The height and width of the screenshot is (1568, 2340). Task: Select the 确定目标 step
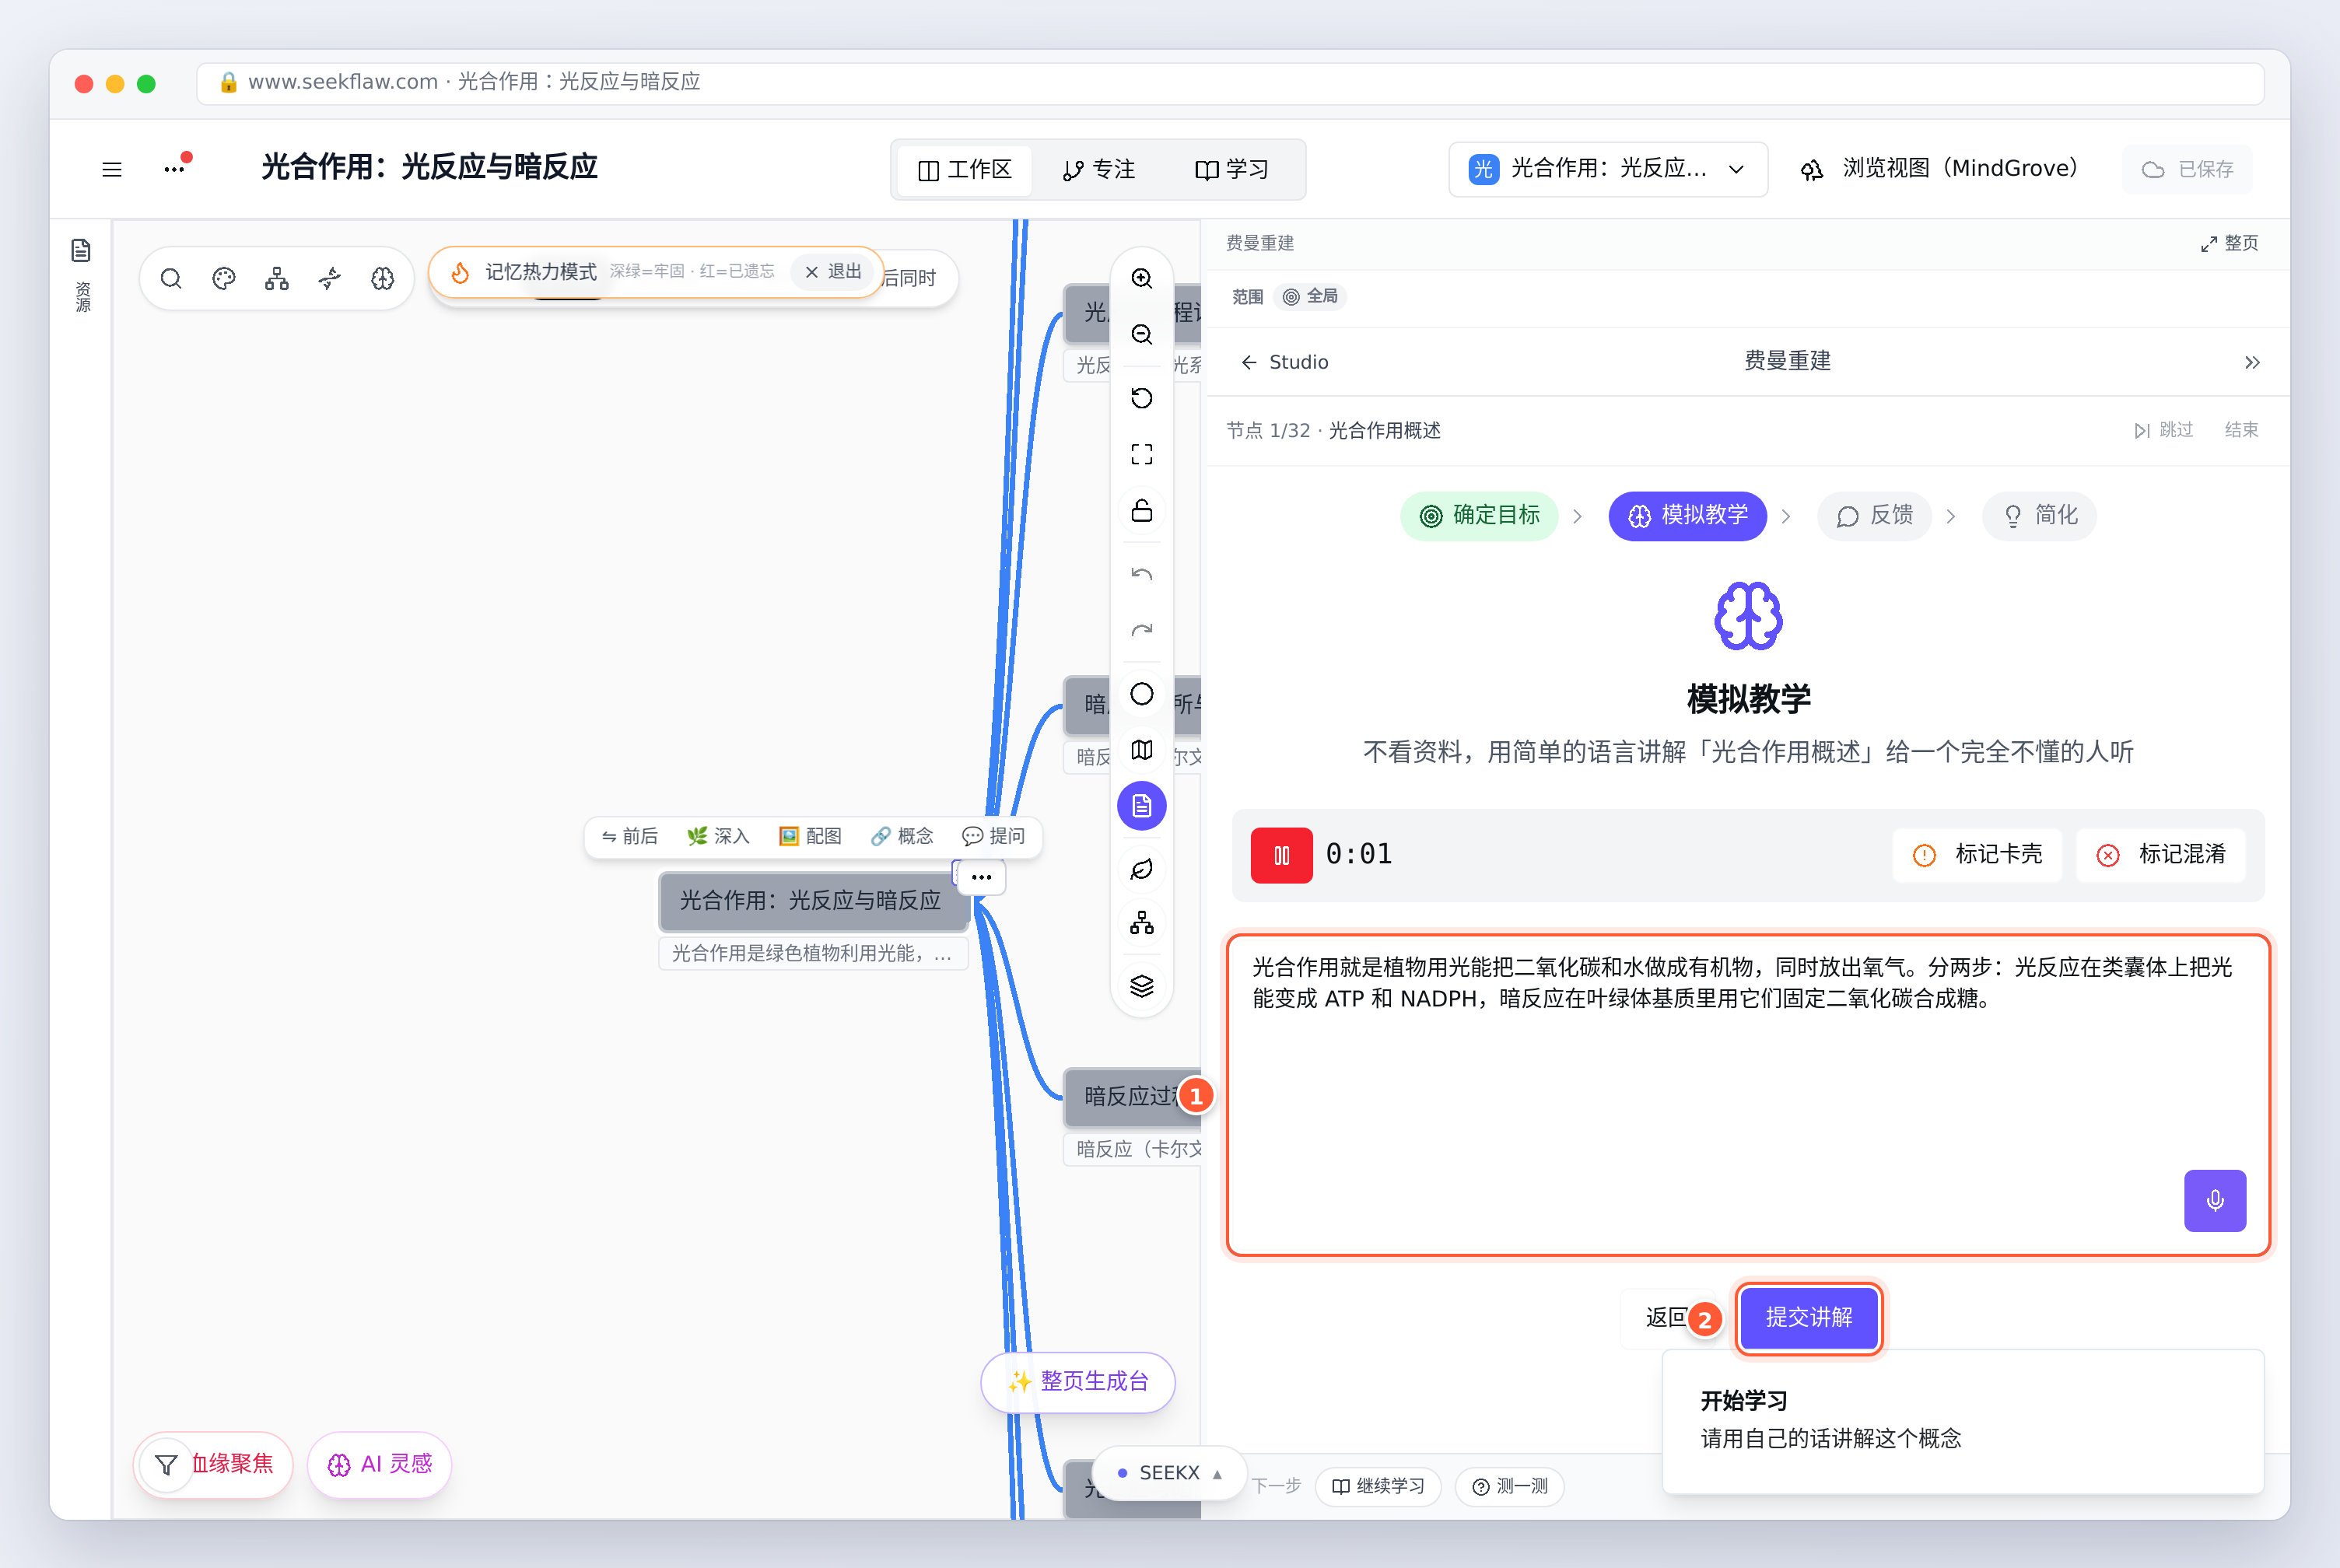[x=1479, y=516]
